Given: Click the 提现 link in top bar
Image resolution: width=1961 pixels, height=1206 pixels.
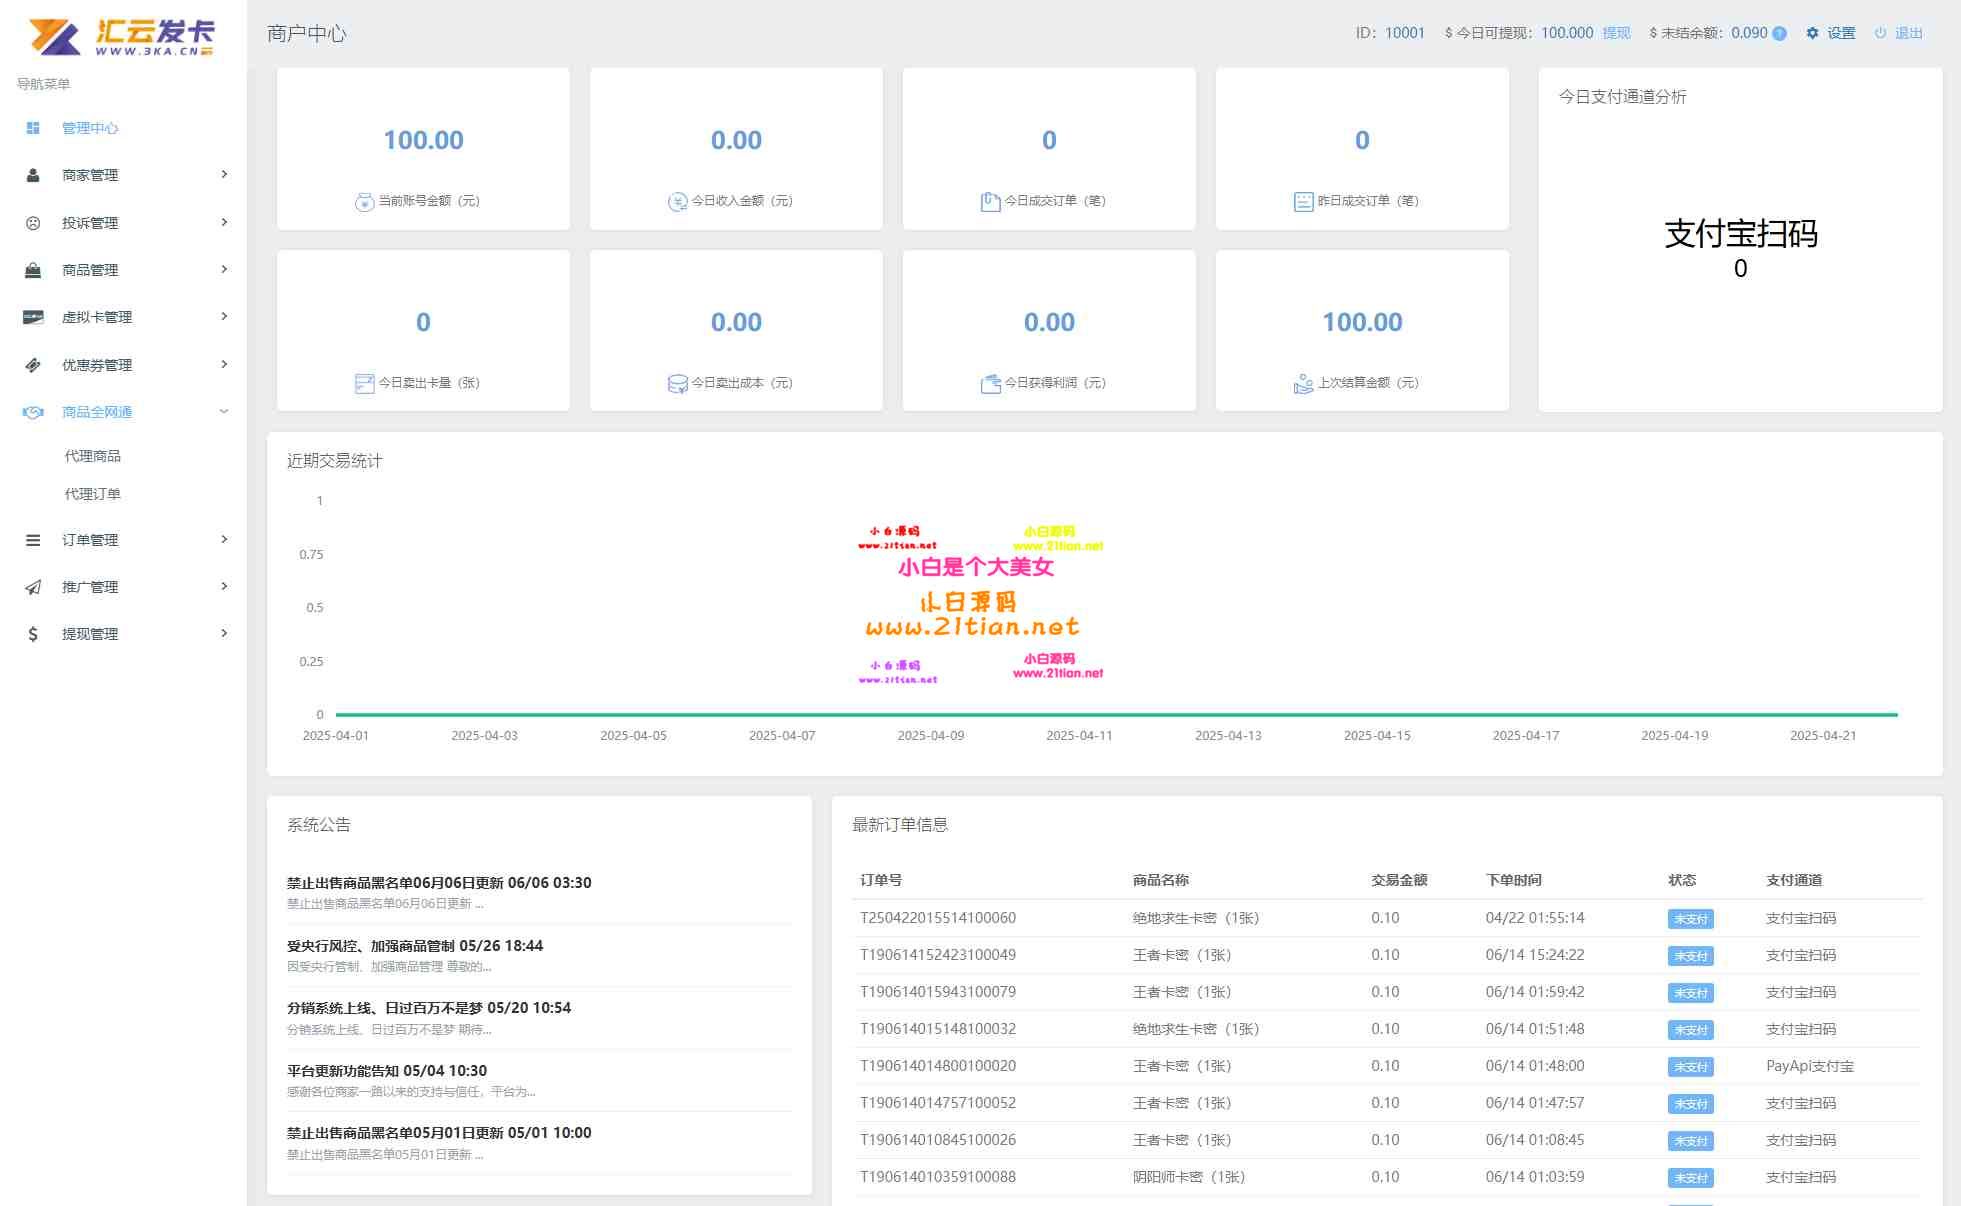Looking at the screenshot, I should (x=1616, y=33).
